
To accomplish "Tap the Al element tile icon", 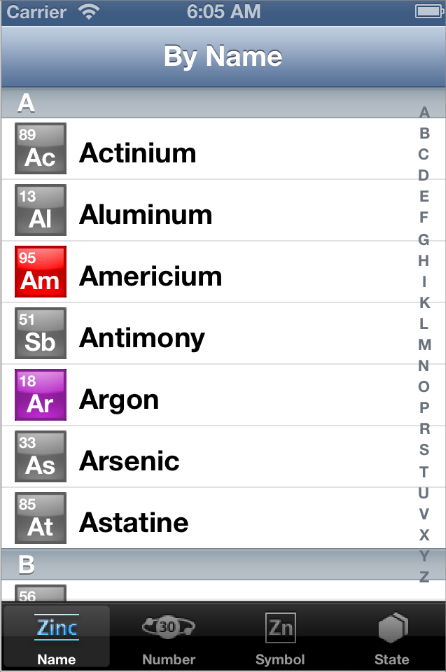I will pyautogui.click(x=41, y=210).
